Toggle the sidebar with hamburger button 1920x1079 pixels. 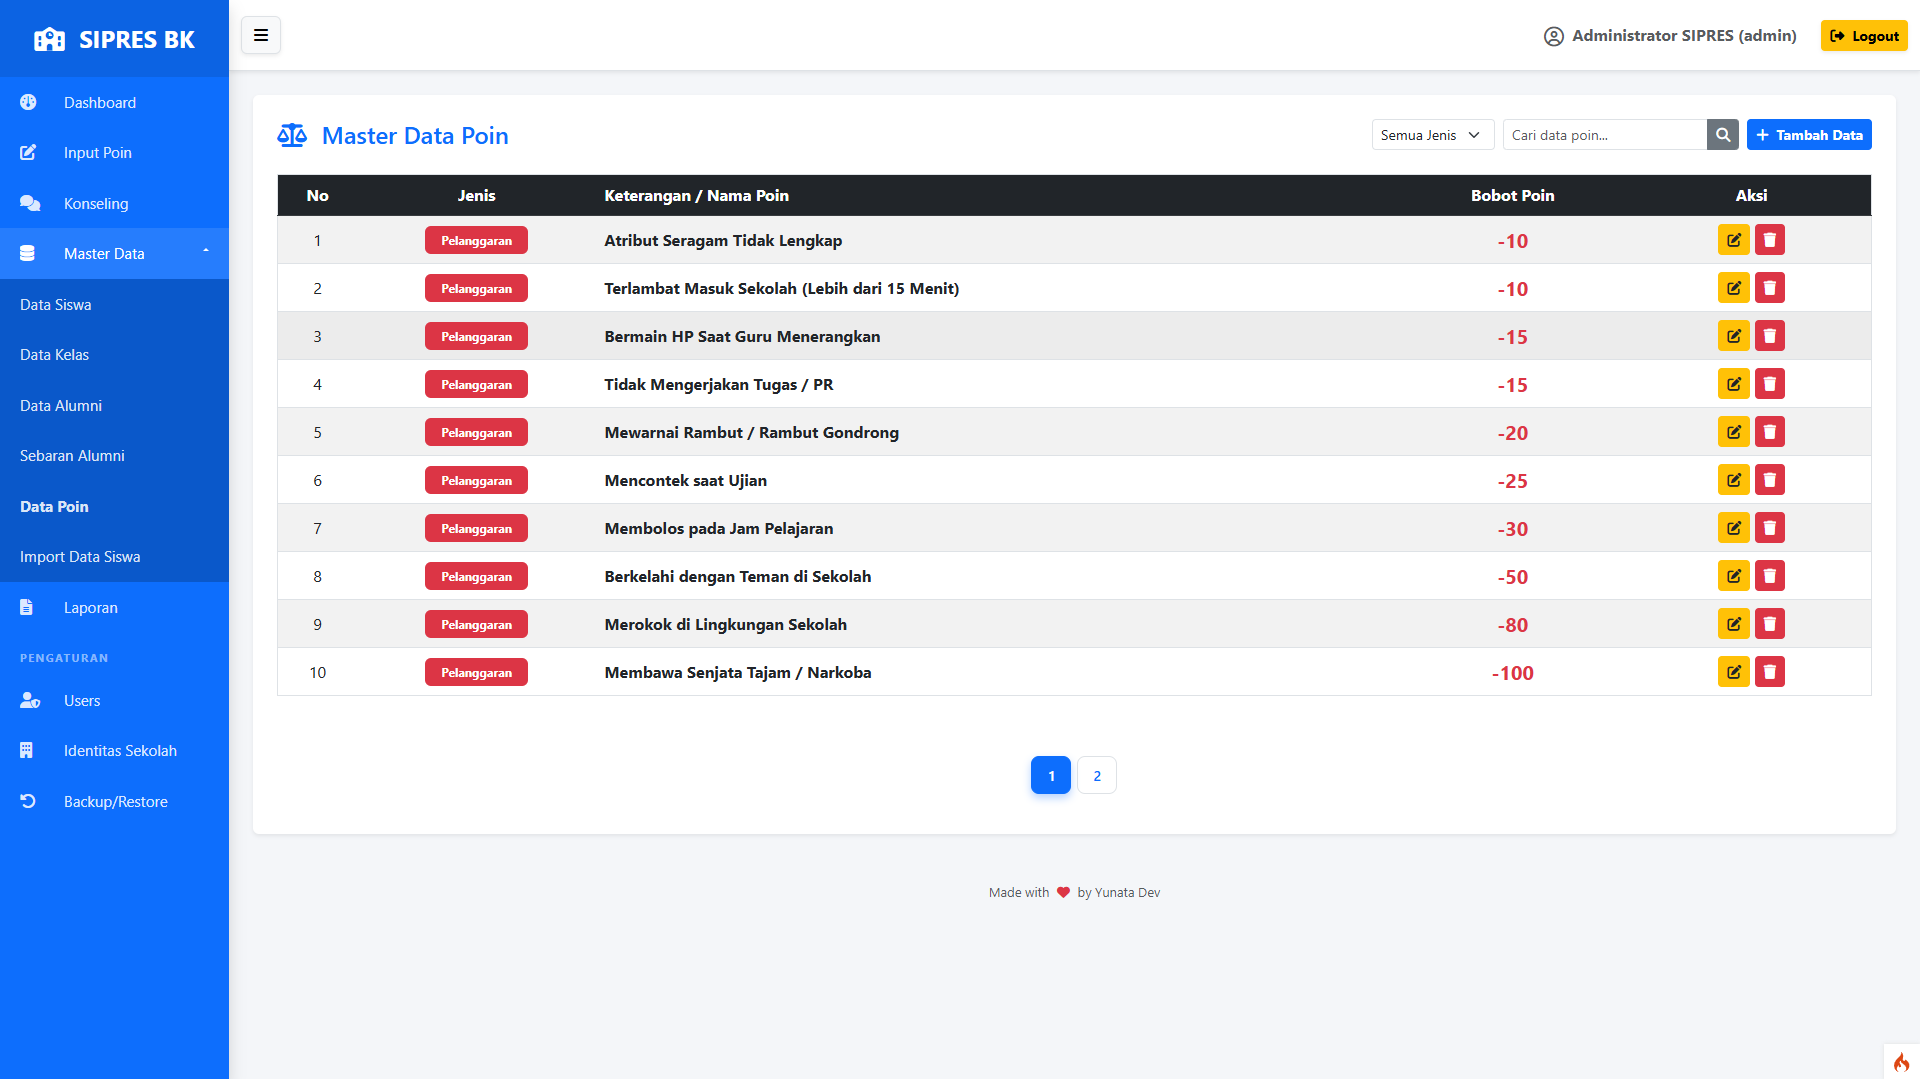tap(261, 36)
